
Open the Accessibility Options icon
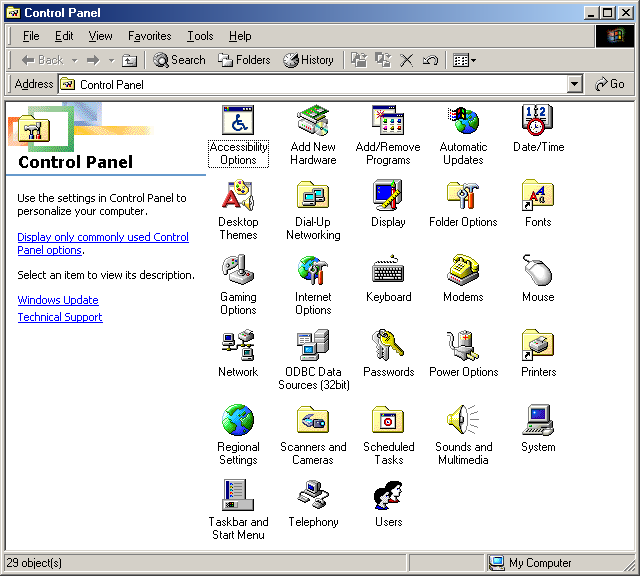(x=238, y=122)
